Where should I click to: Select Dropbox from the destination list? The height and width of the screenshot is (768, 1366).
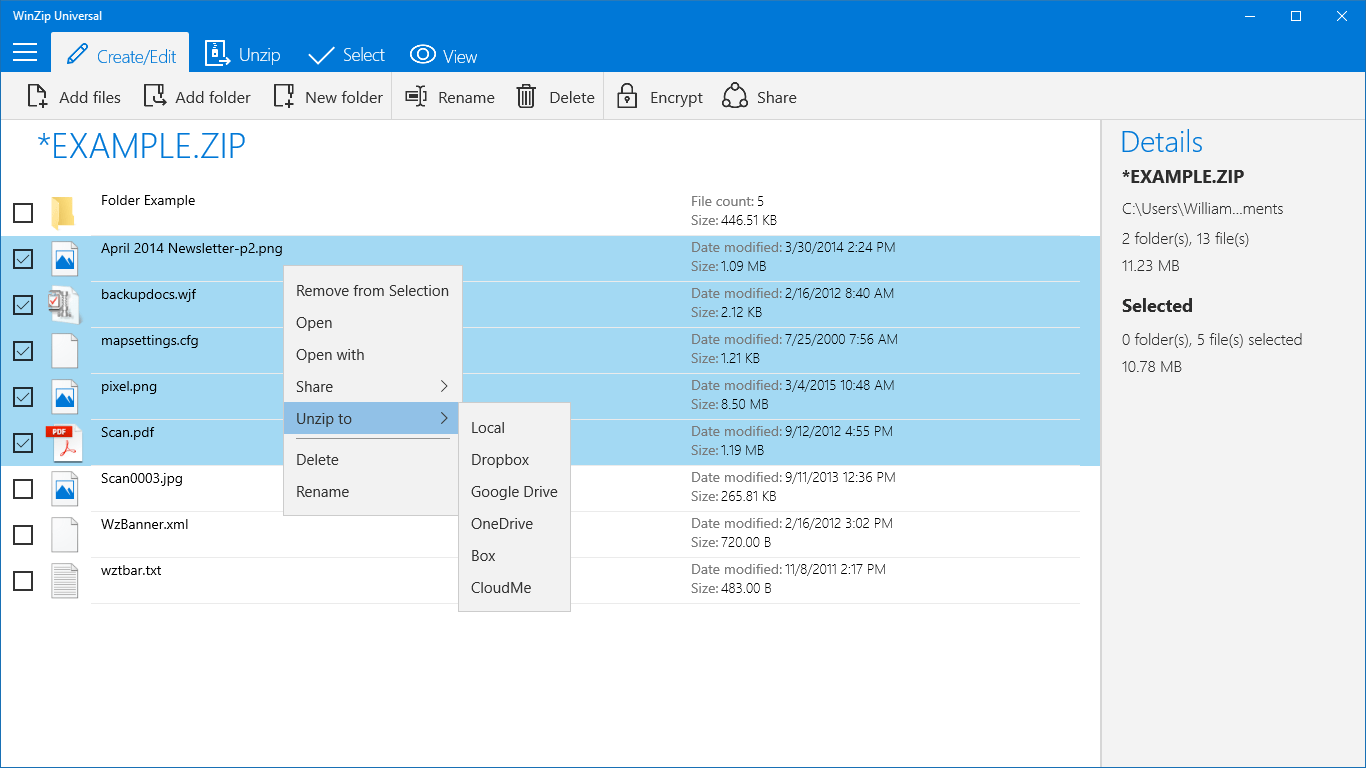point(500,459)
